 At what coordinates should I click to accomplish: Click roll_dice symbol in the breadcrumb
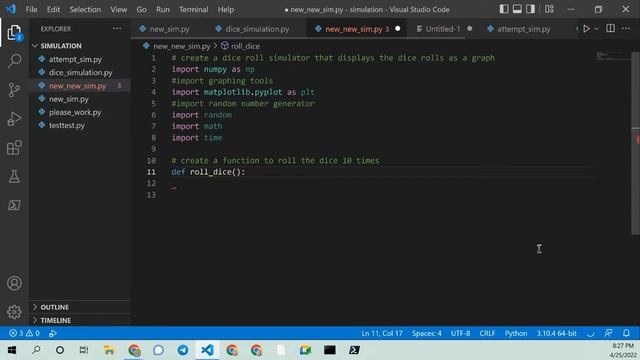pos(244,46)
